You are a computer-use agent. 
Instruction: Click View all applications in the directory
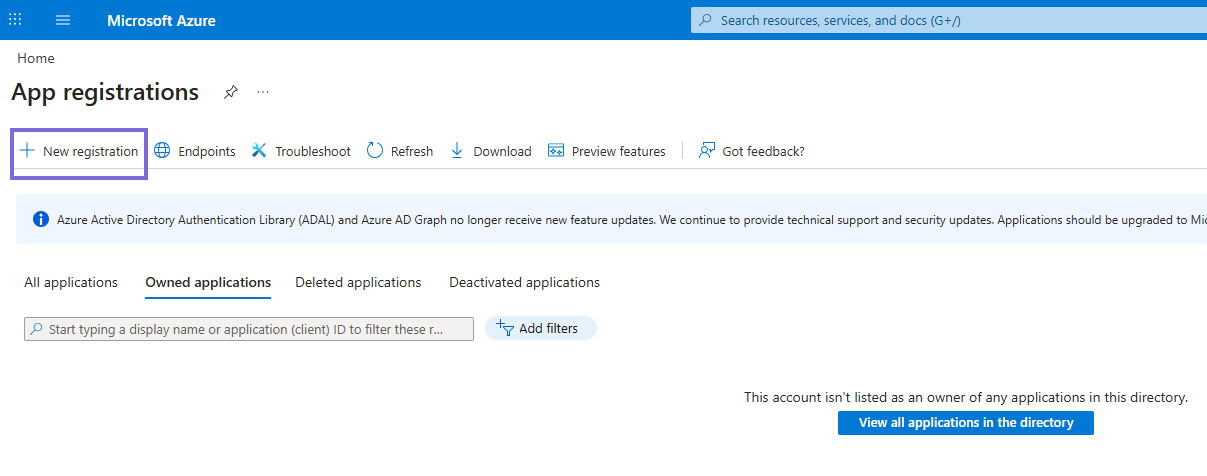(x=965, y=423)
